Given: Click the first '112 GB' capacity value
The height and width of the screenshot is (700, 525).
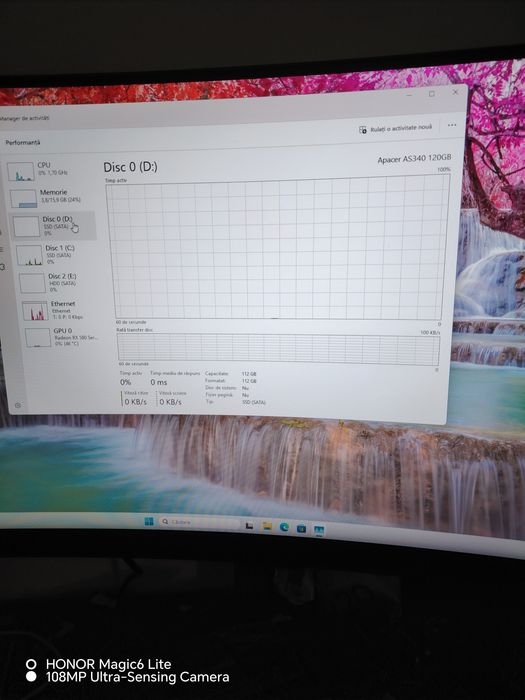Looking at the screenshot, I should point(249,374).
